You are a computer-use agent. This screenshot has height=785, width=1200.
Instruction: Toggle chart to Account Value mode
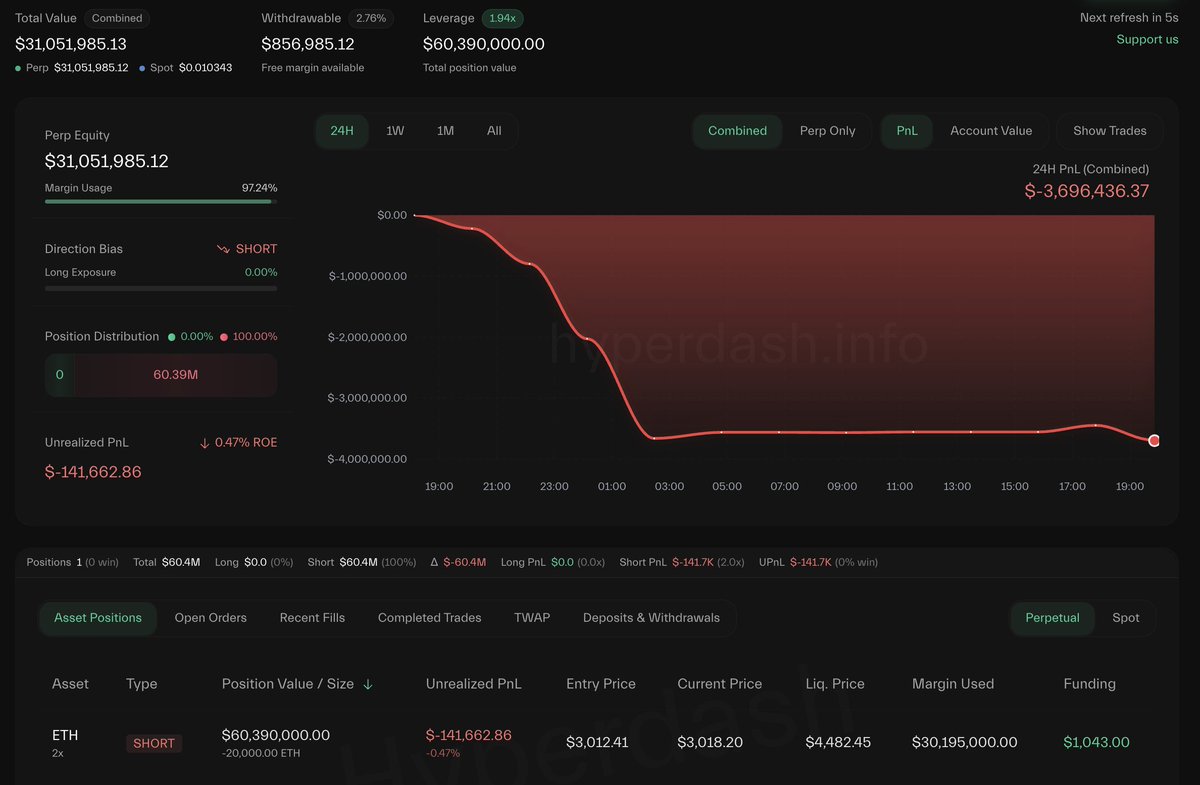991,131
